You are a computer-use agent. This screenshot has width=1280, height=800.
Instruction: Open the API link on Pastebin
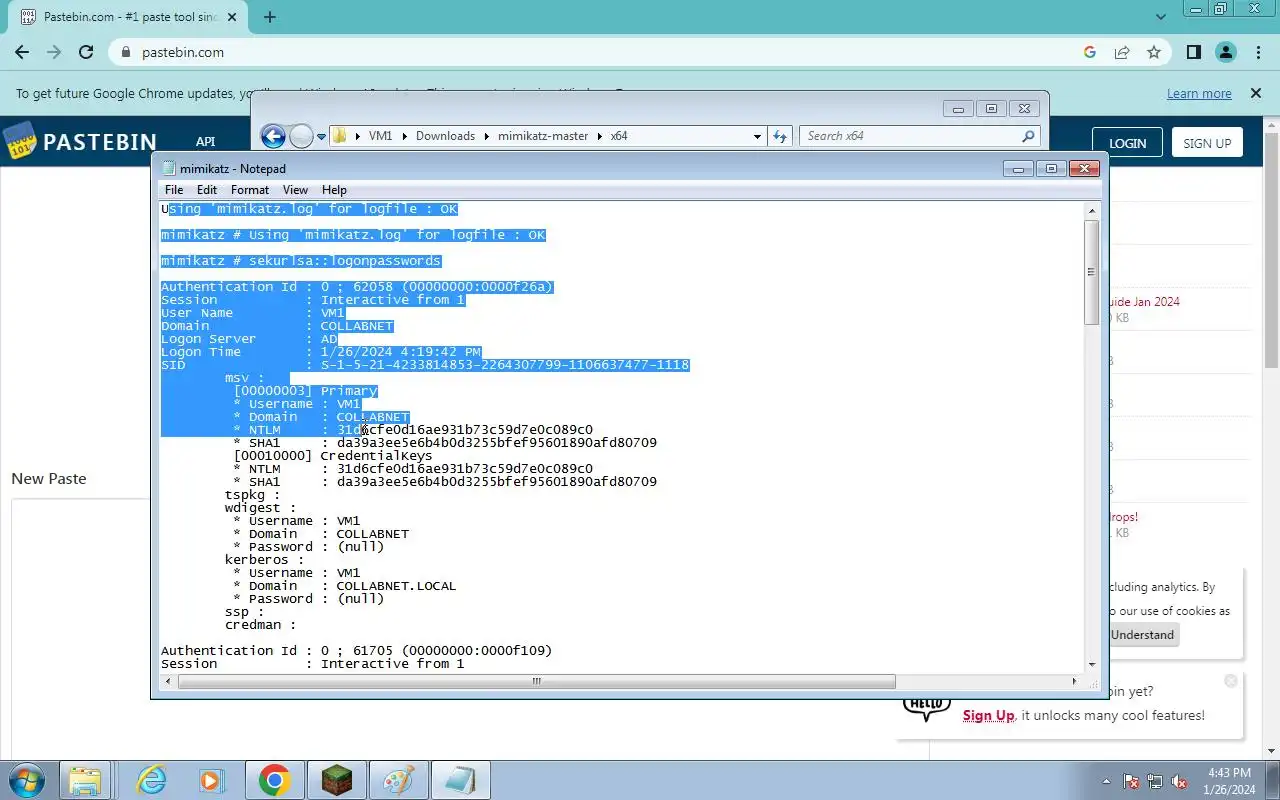pos(206,142)
